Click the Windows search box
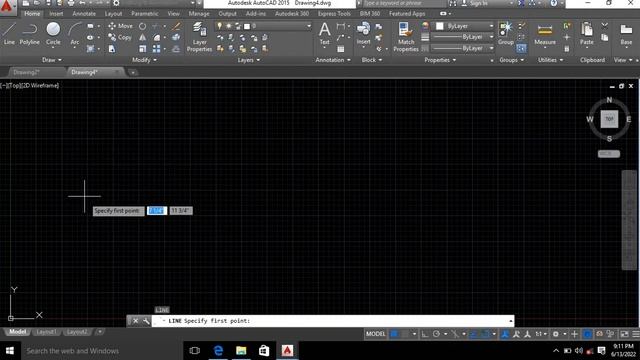Viewport: 640px width, 360px height. 101,351
